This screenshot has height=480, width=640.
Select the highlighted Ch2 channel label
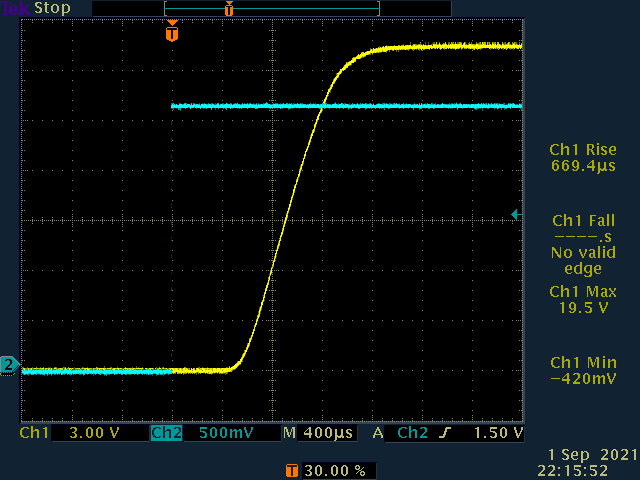tap(166, 434)
